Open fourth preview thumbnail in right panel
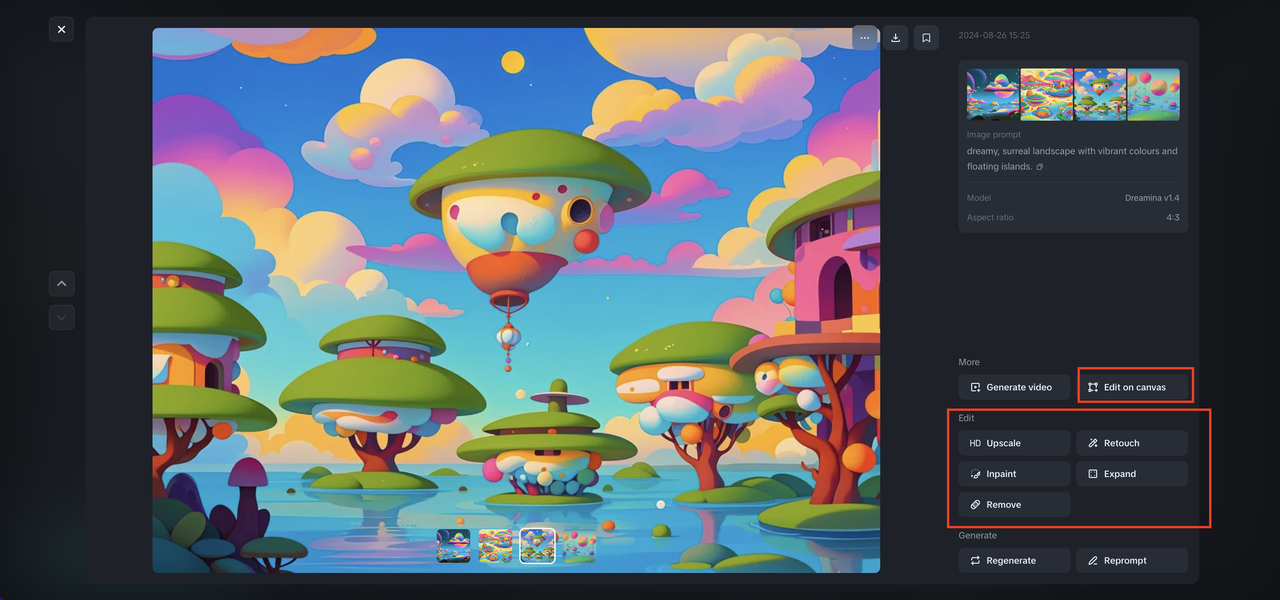Viewport: 1280px width, 600px height. tap(1153, 94)
